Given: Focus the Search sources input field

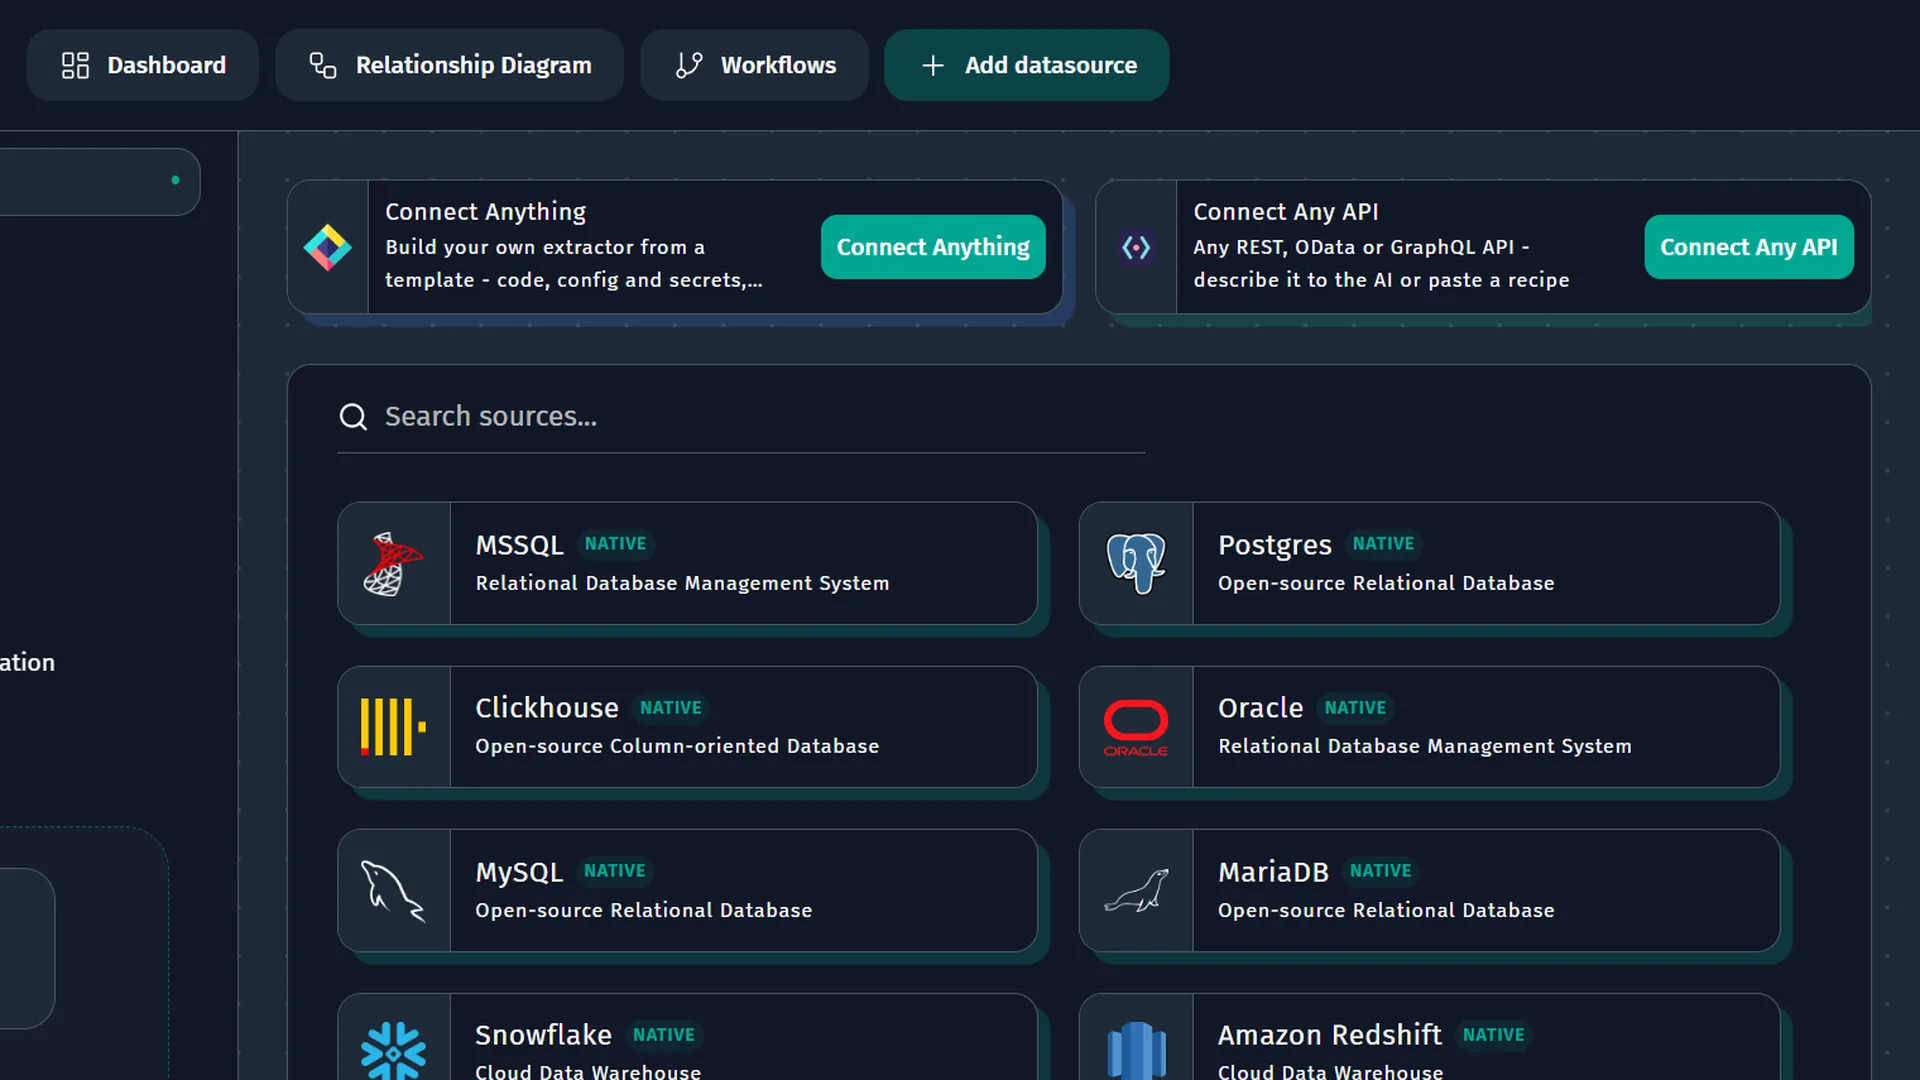Looking at the screenshot, I should pyautogui.click(x=741, y=416).
